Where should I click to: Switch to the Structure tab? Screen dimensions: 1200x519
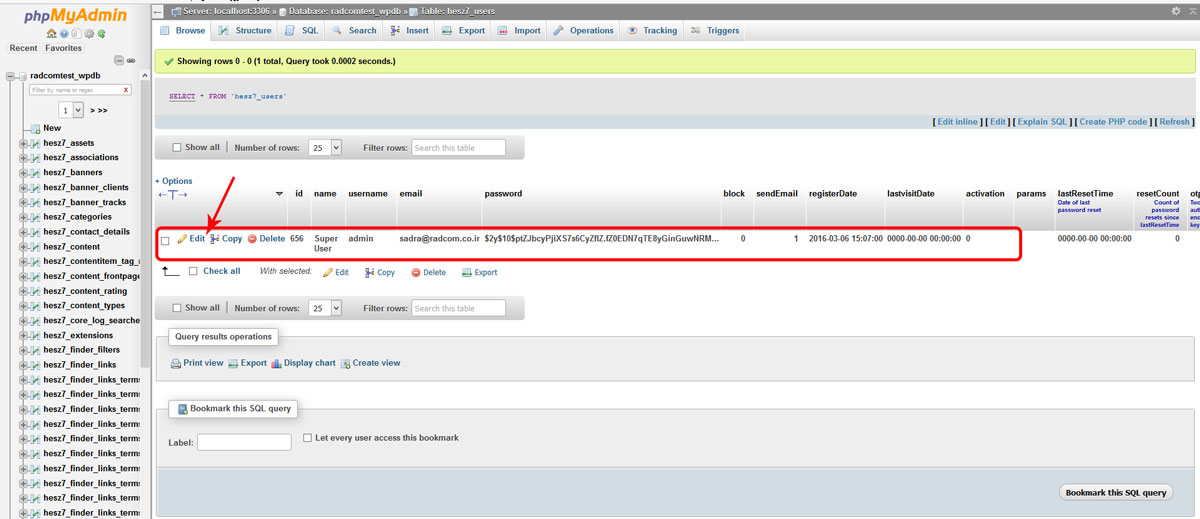[x=246, y=31]
